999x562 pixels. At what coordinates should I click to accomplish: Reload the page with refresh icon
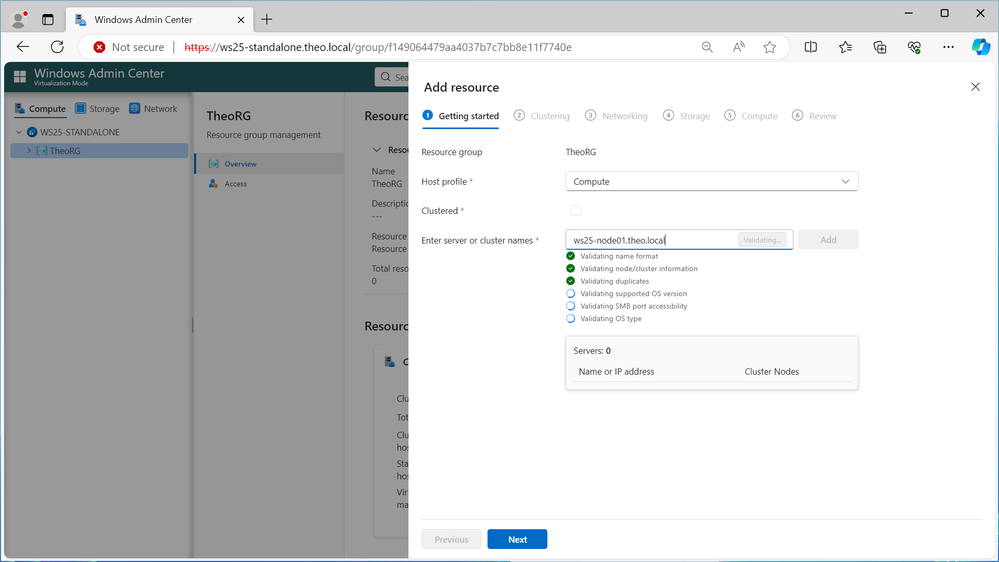click(57, 47)
